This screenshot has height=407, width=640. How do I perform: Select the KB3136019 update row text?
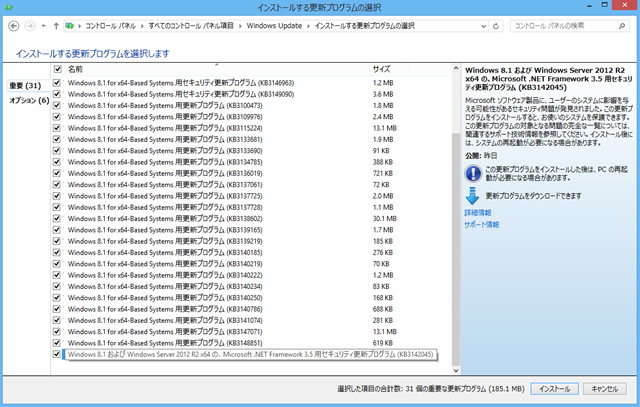pos(165,173)
